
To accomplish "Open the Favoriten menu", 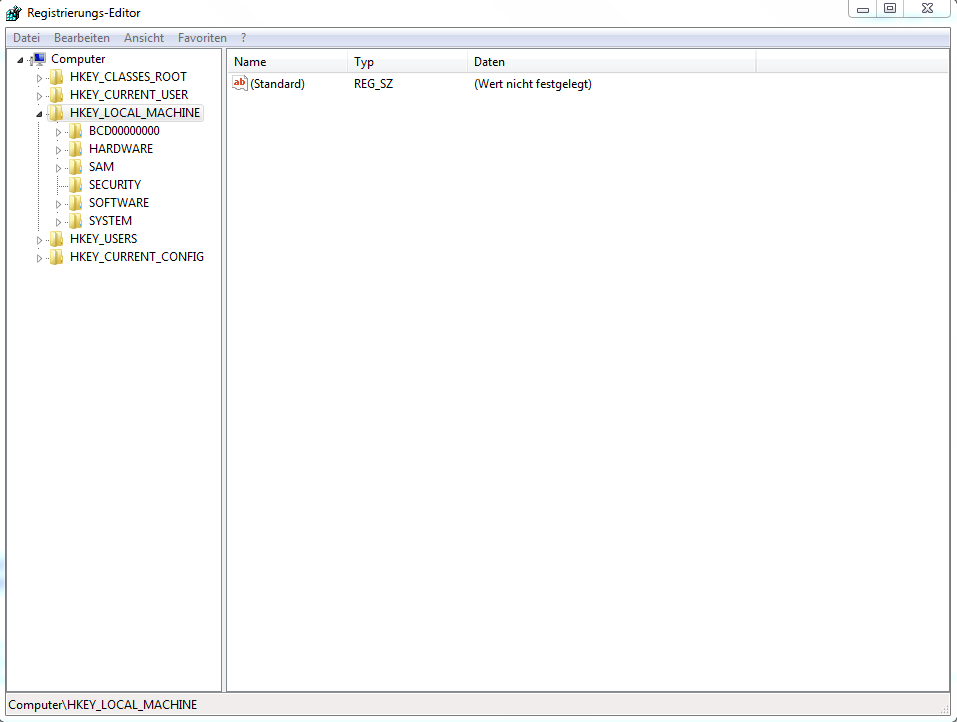I will click(x=202, y=37).
